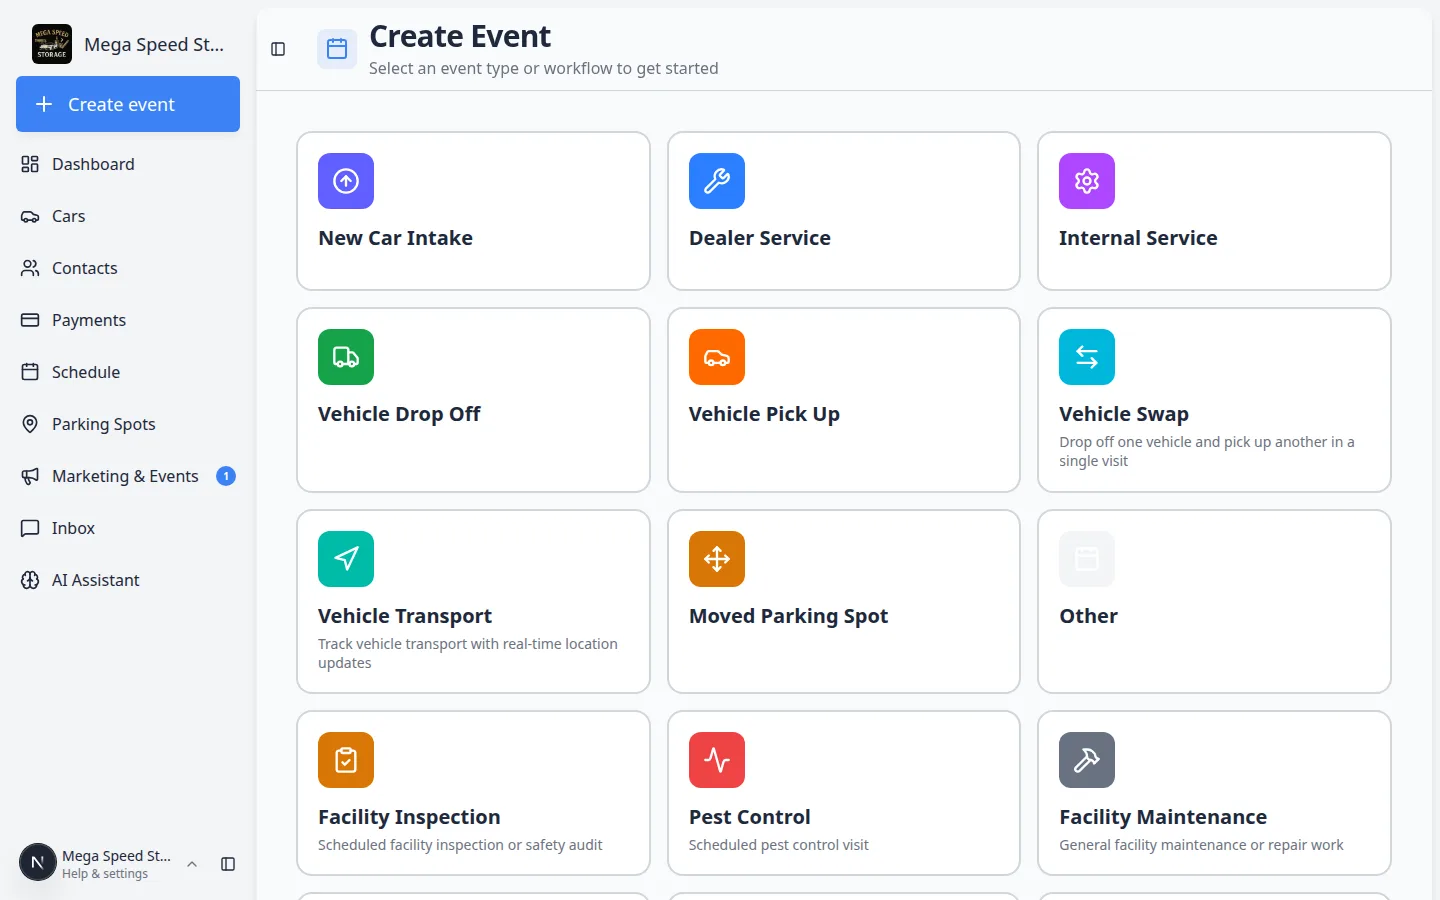Viewport: 1440px width, 900px height.
Task: Click the Vehicle Transport navigation arrow icon
Action: (x=346, y=559)
